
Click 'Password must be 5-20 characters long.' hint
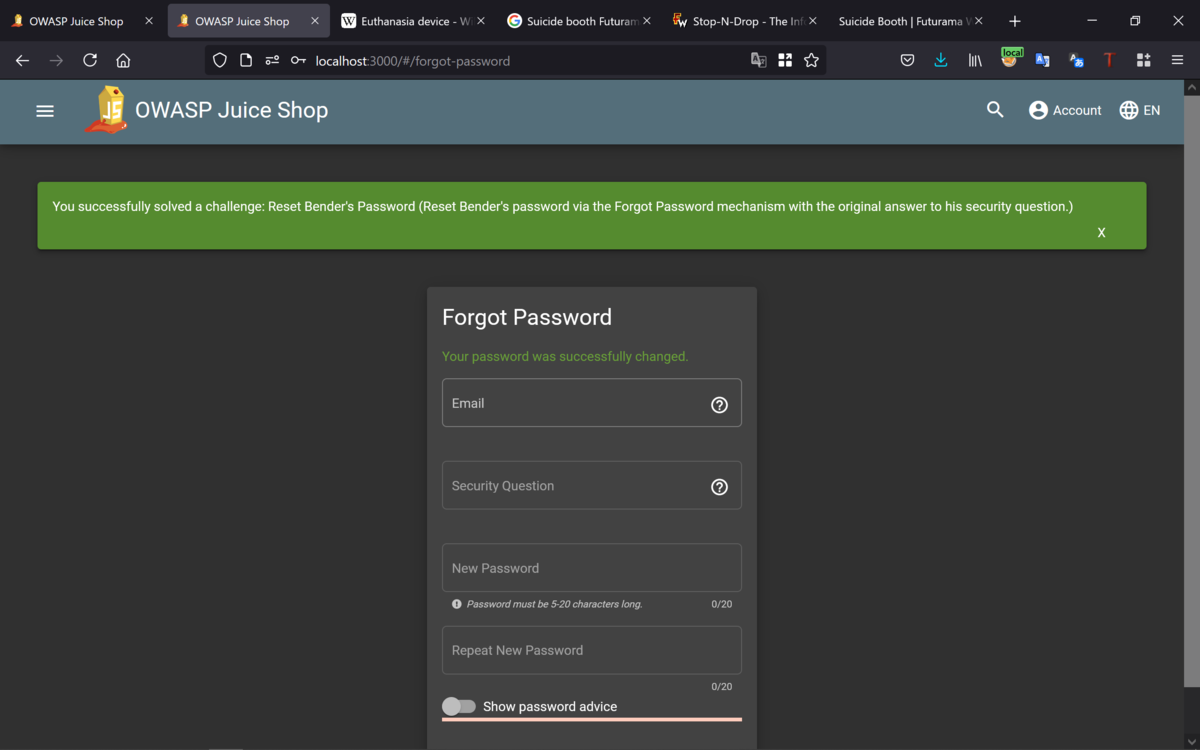pos(554,604)
